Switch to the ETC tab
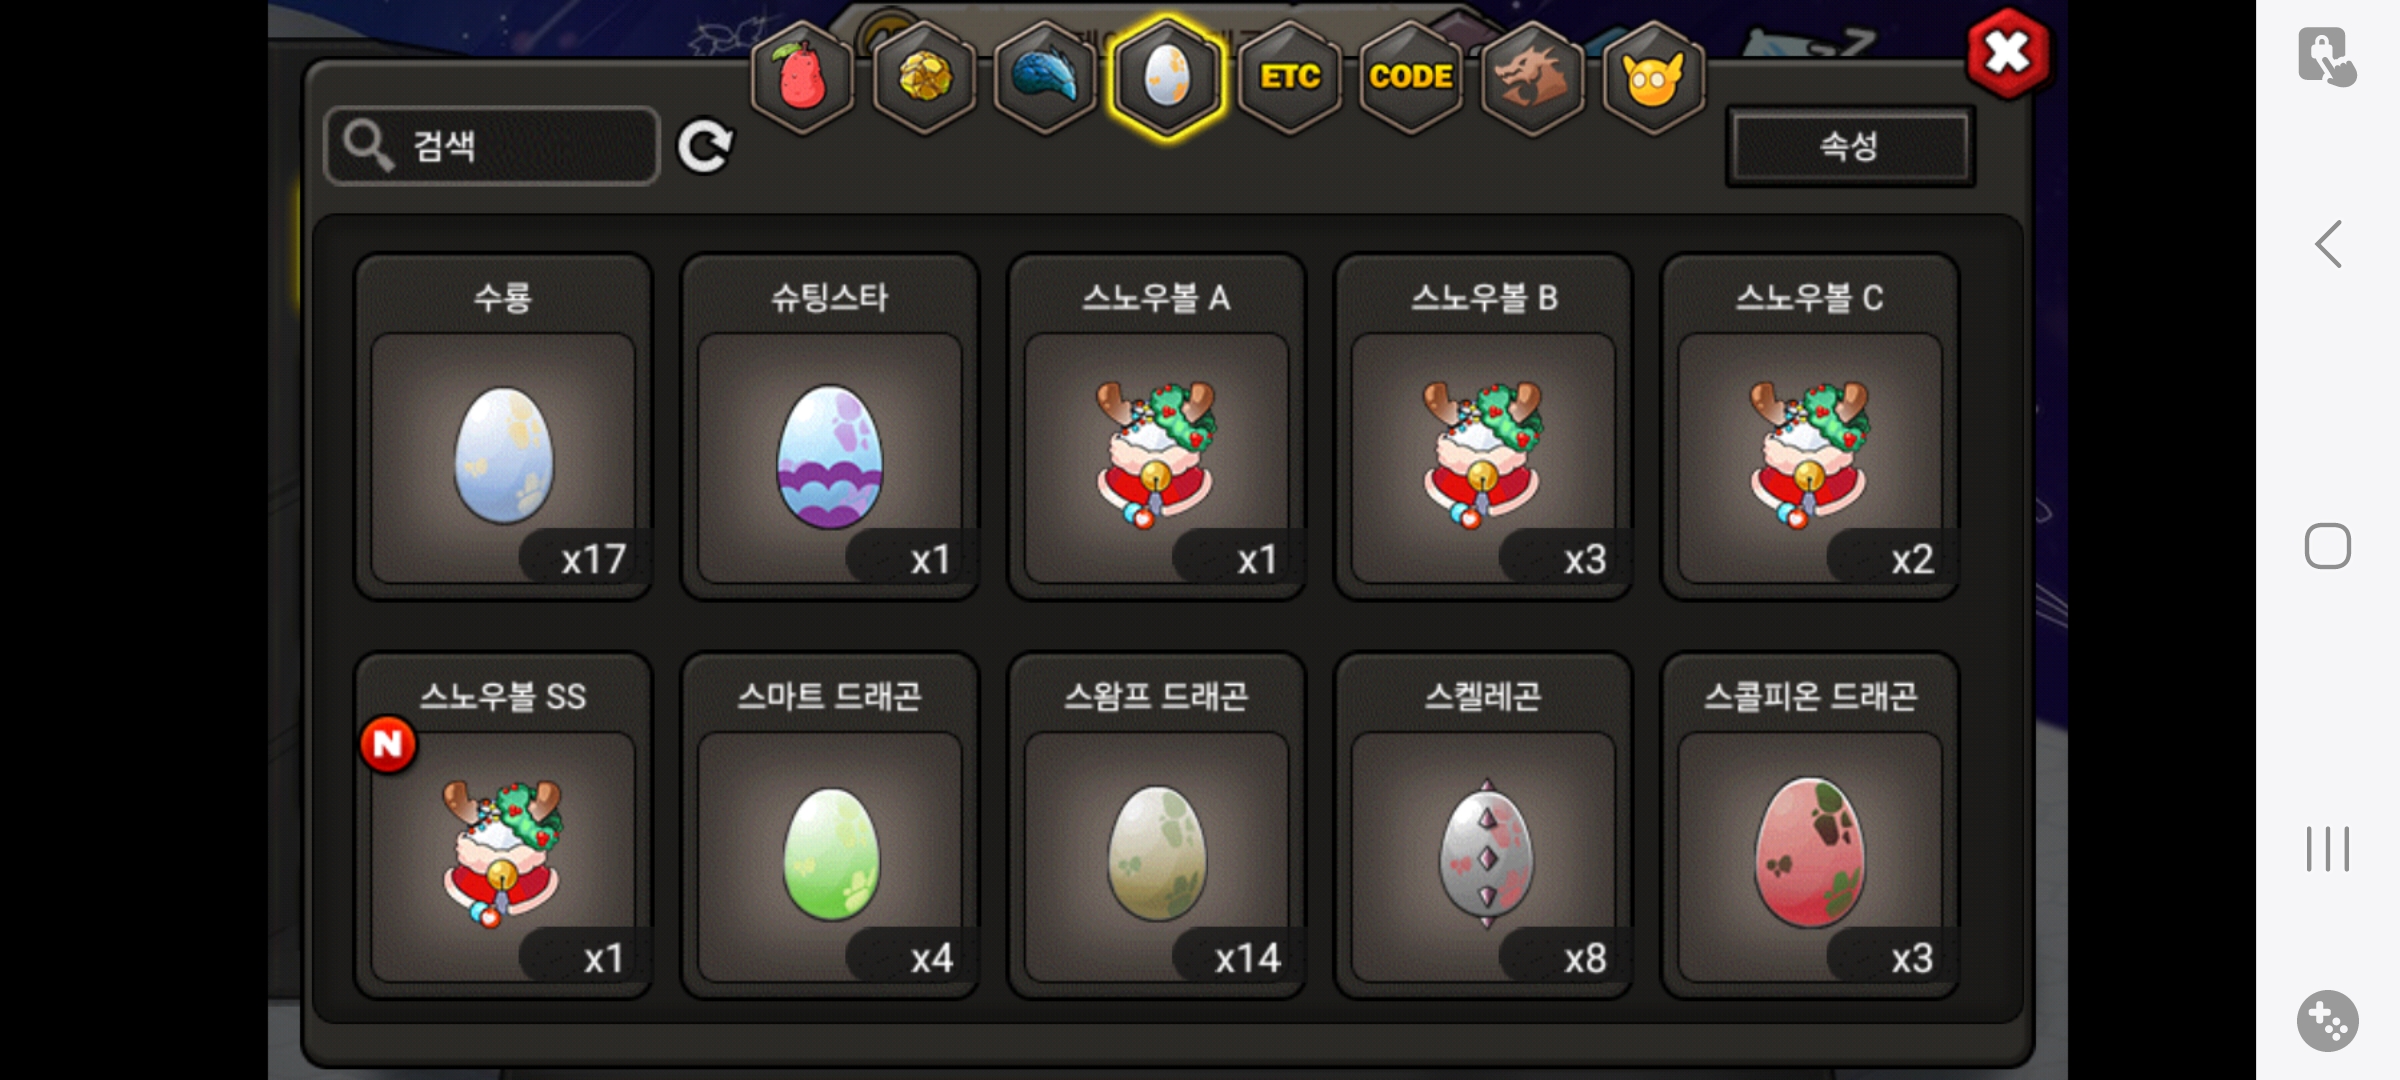The height and width of the screenshot is (1080, 2400). 1290,78
